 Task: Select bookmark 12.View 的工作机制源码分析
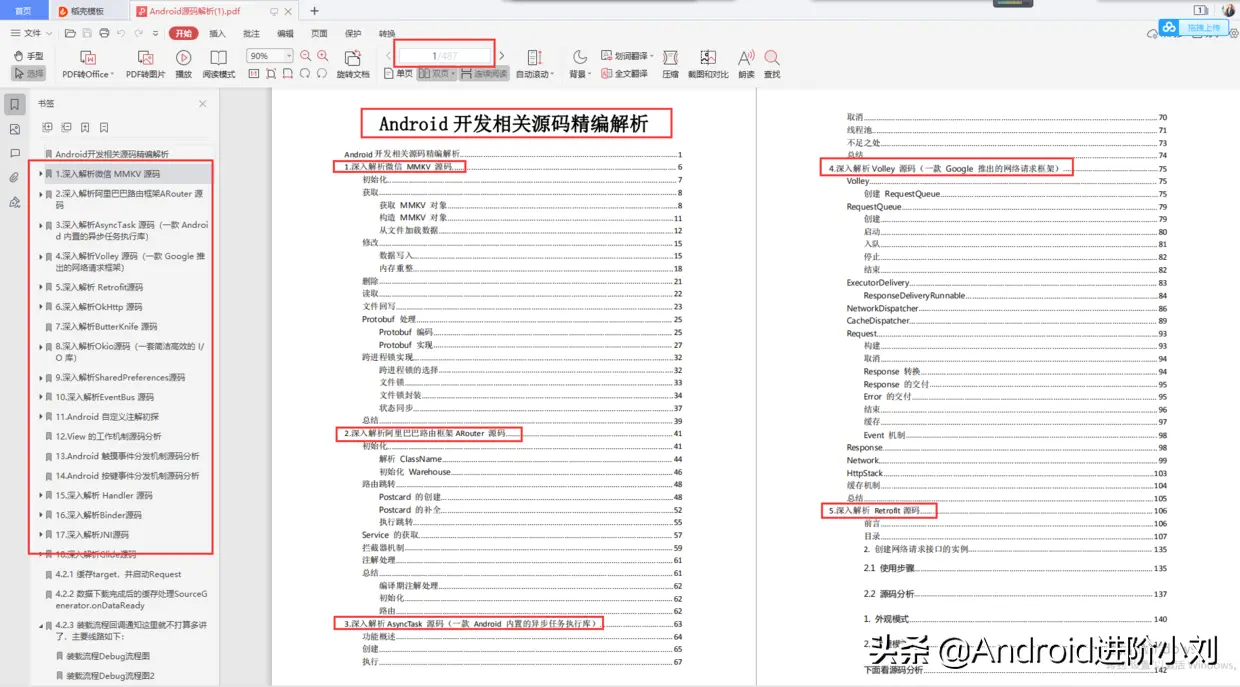coord(108,436)
